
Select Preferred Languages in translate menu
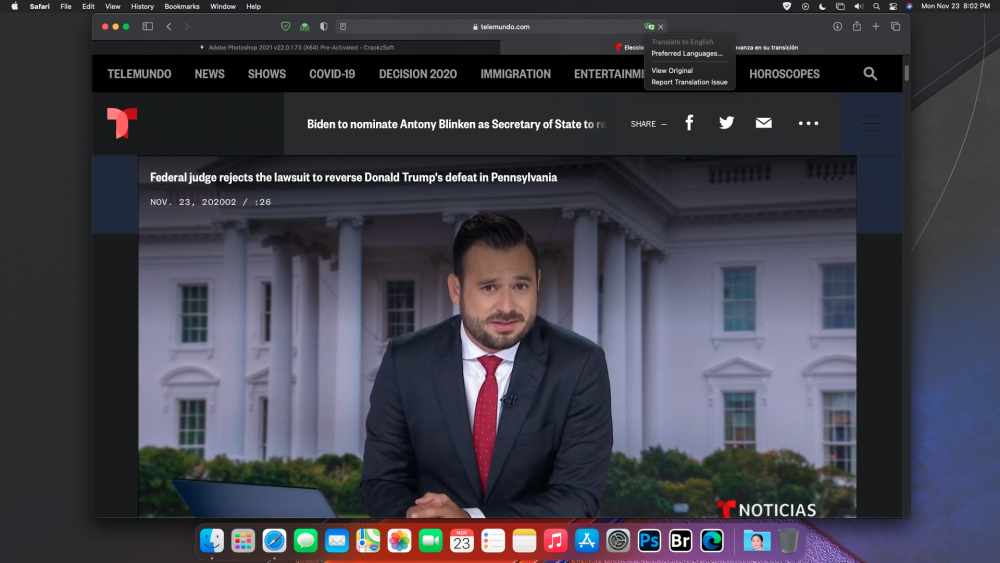pos(687,54)
